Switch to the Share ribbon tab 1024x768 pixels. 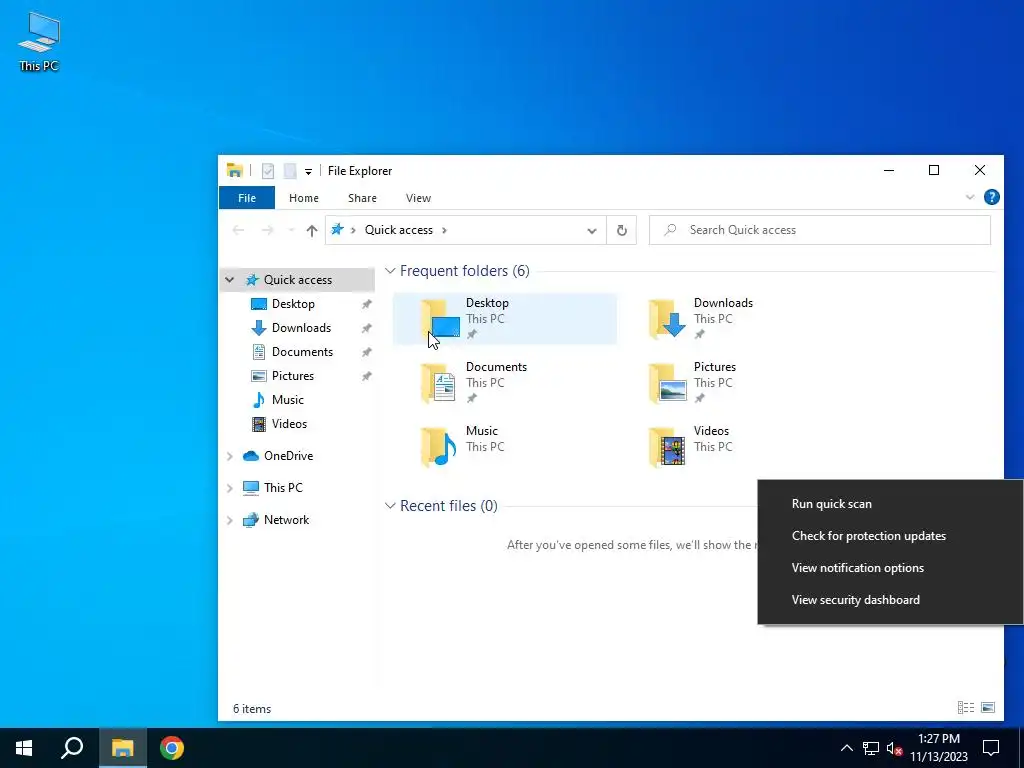(x=362, y=198)
